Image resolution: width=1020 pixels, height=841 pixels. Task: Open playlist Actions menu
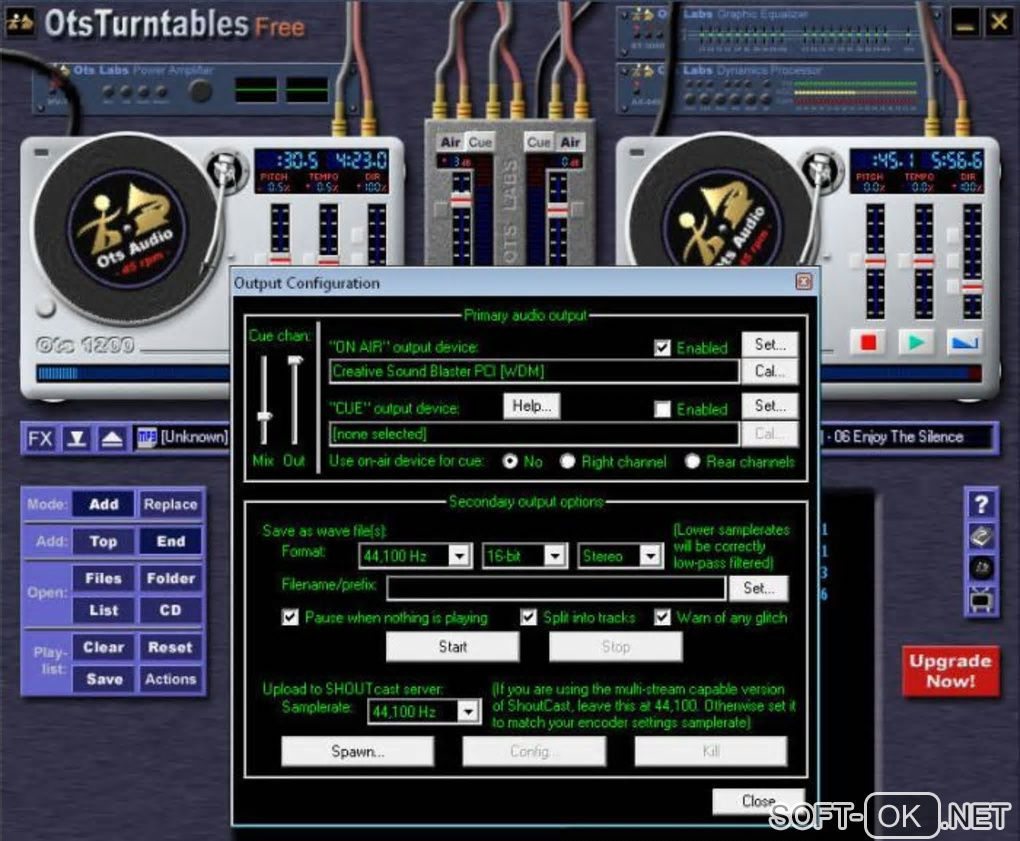[170, 679]
